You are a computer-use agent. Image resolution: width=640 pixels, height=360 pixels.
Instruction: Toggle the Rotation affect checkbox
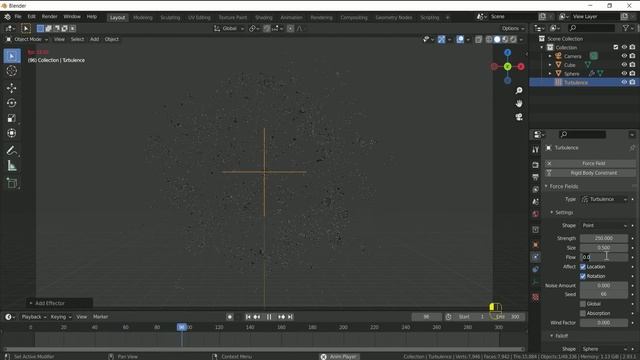[583, 276]
